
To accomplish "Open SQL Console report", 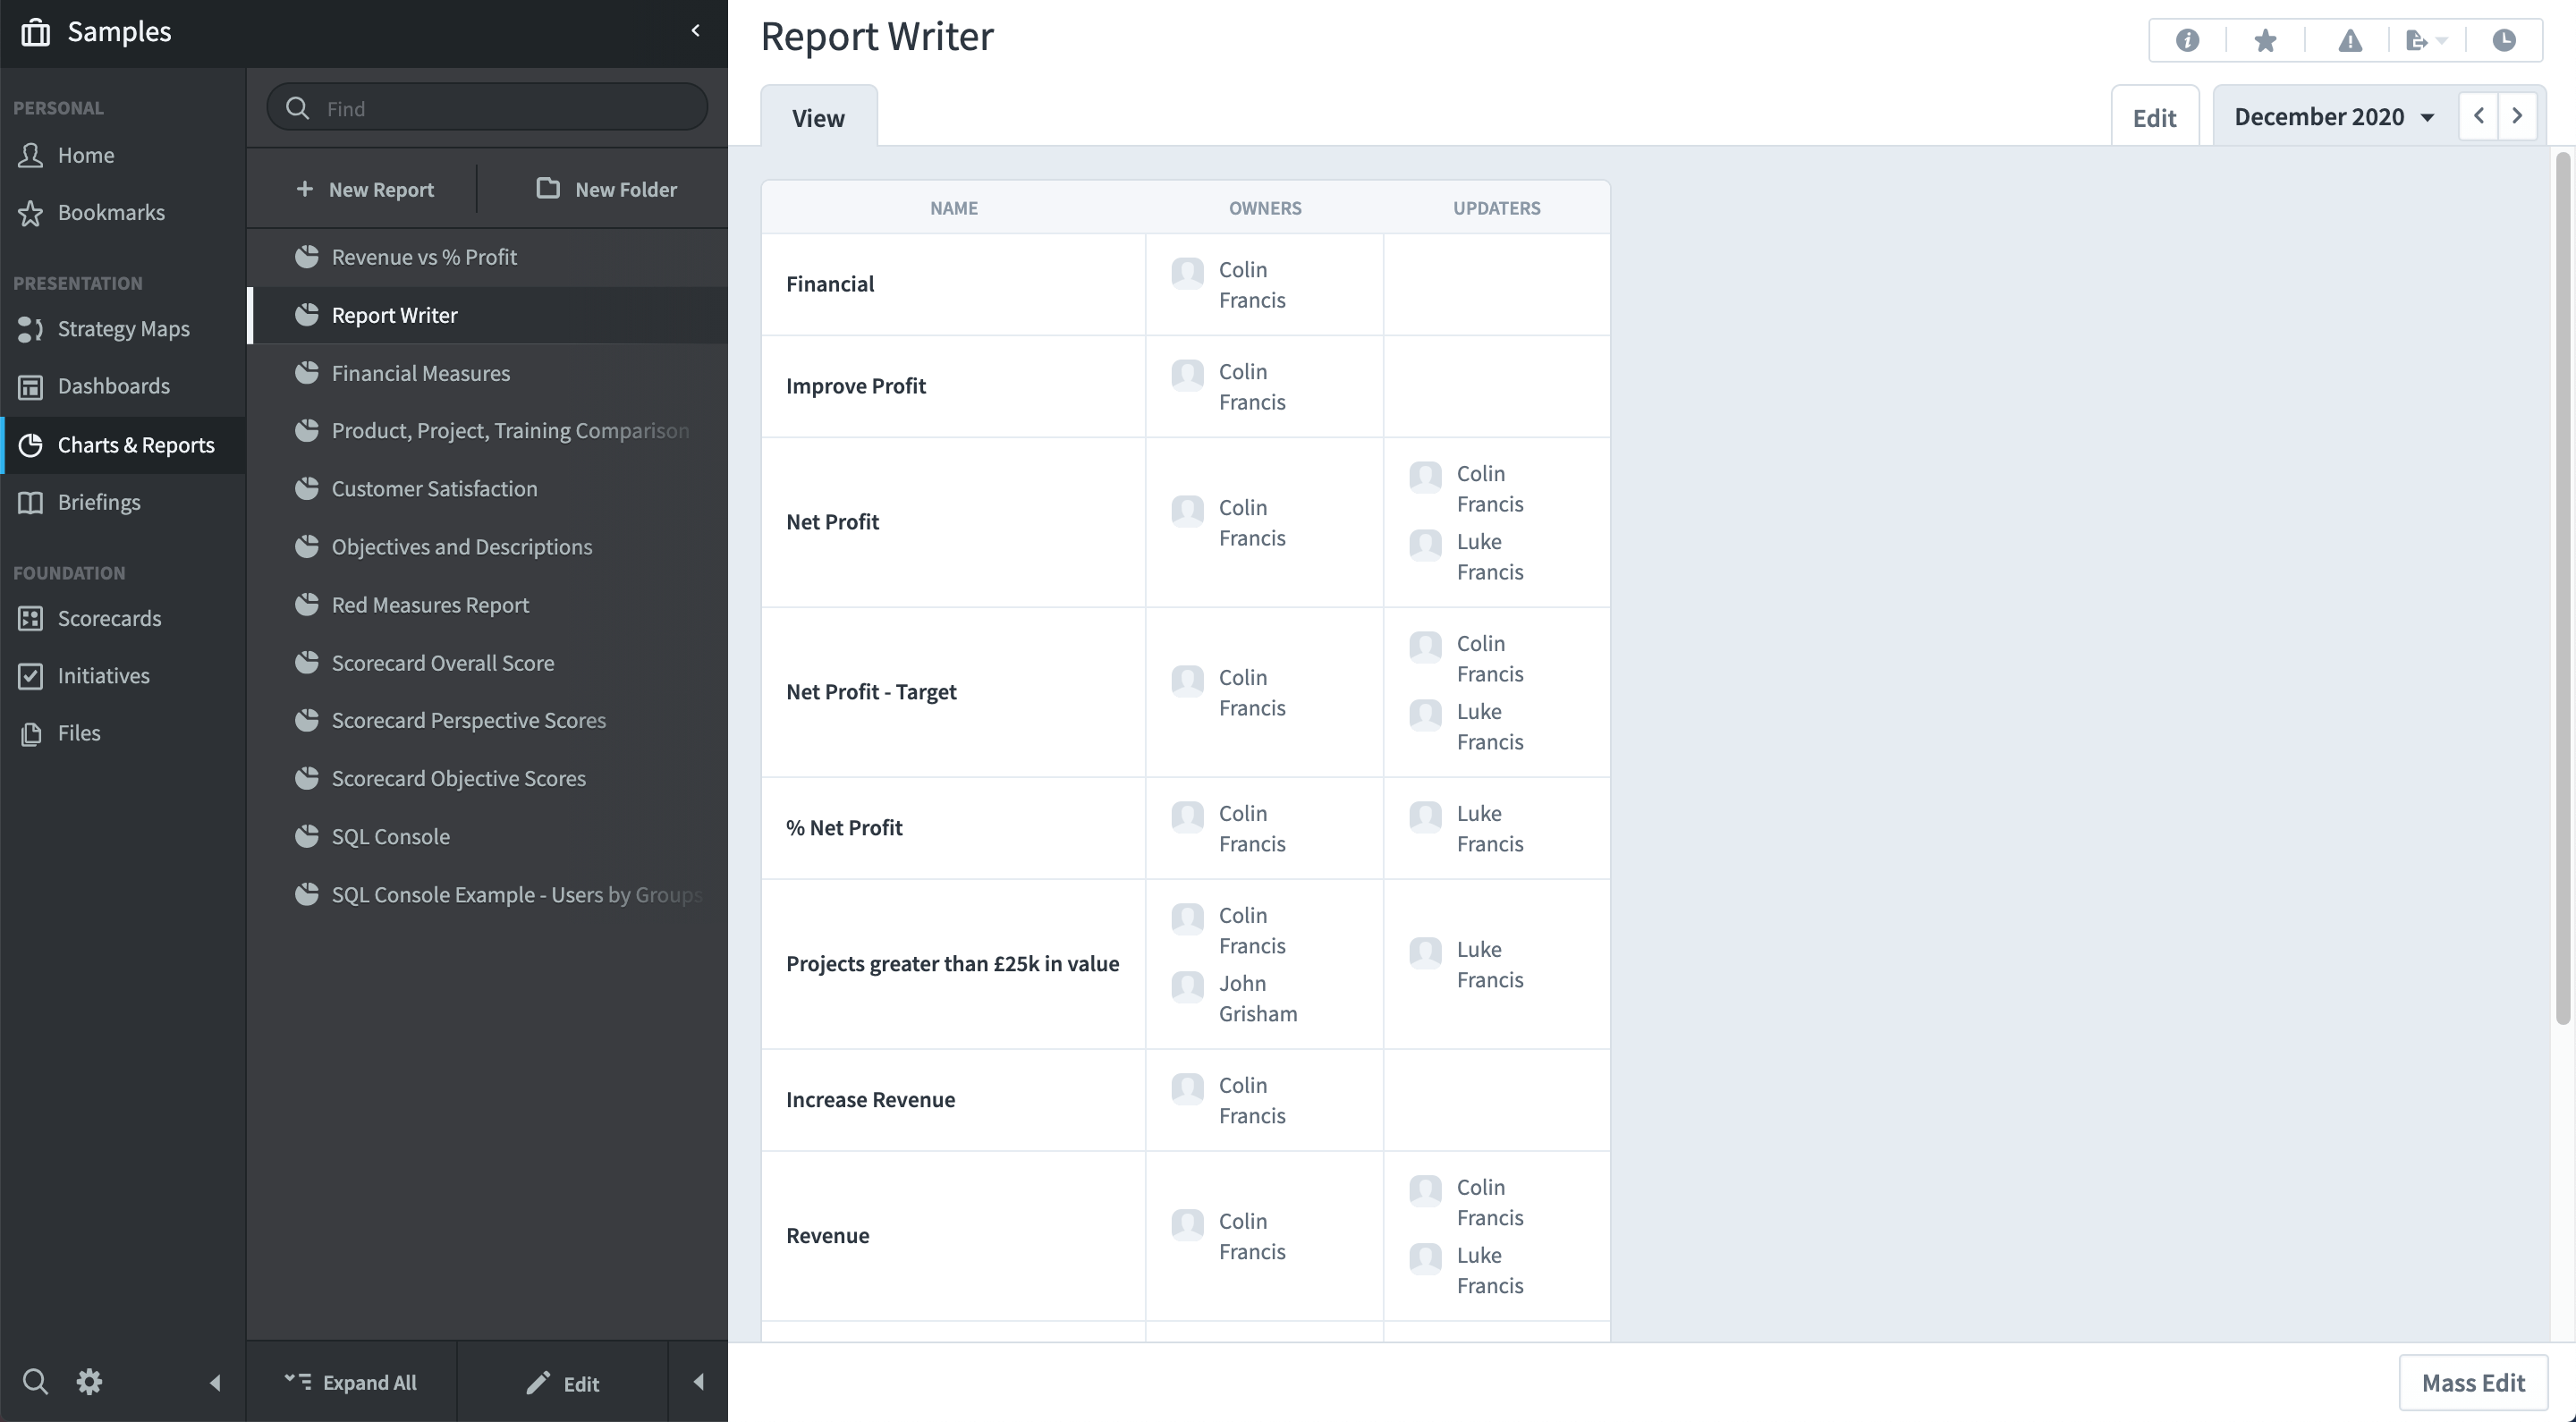I will 488,836.
